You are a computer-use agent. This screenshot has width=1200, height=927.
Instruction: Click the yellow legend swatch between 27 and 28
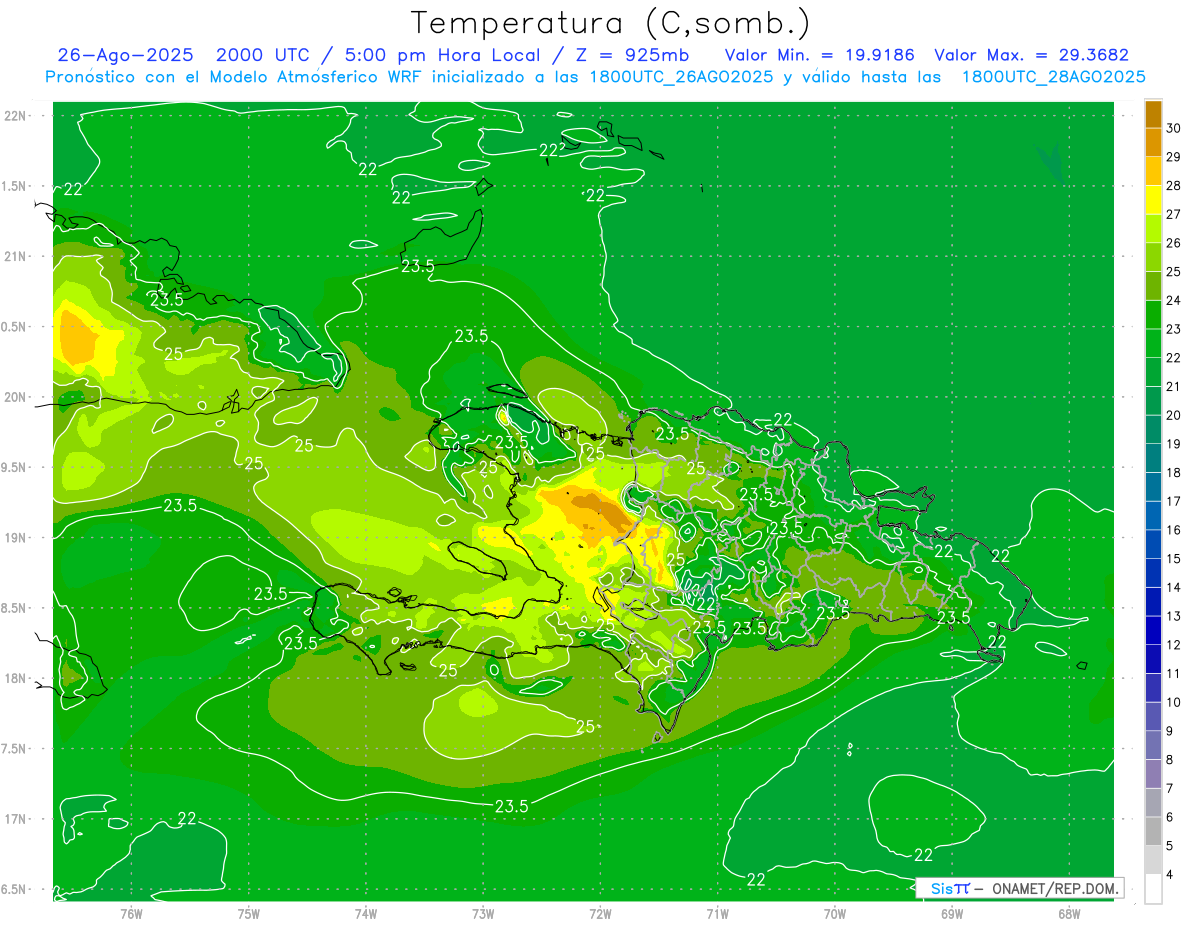point(1153,200)
